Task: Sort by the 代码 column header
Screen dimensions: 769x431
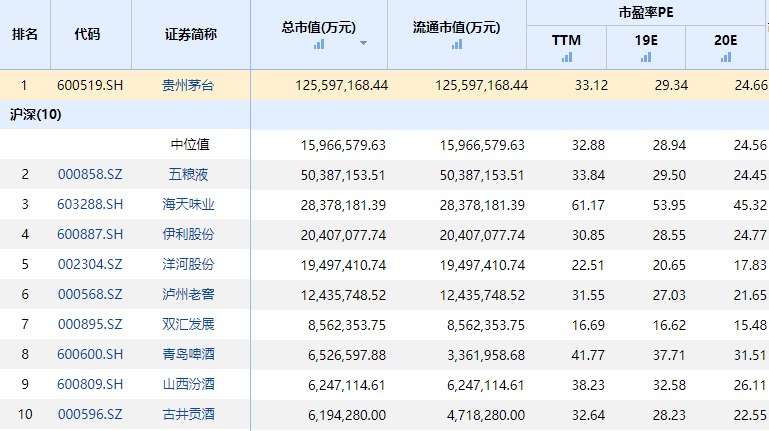Action: (87, 34)
